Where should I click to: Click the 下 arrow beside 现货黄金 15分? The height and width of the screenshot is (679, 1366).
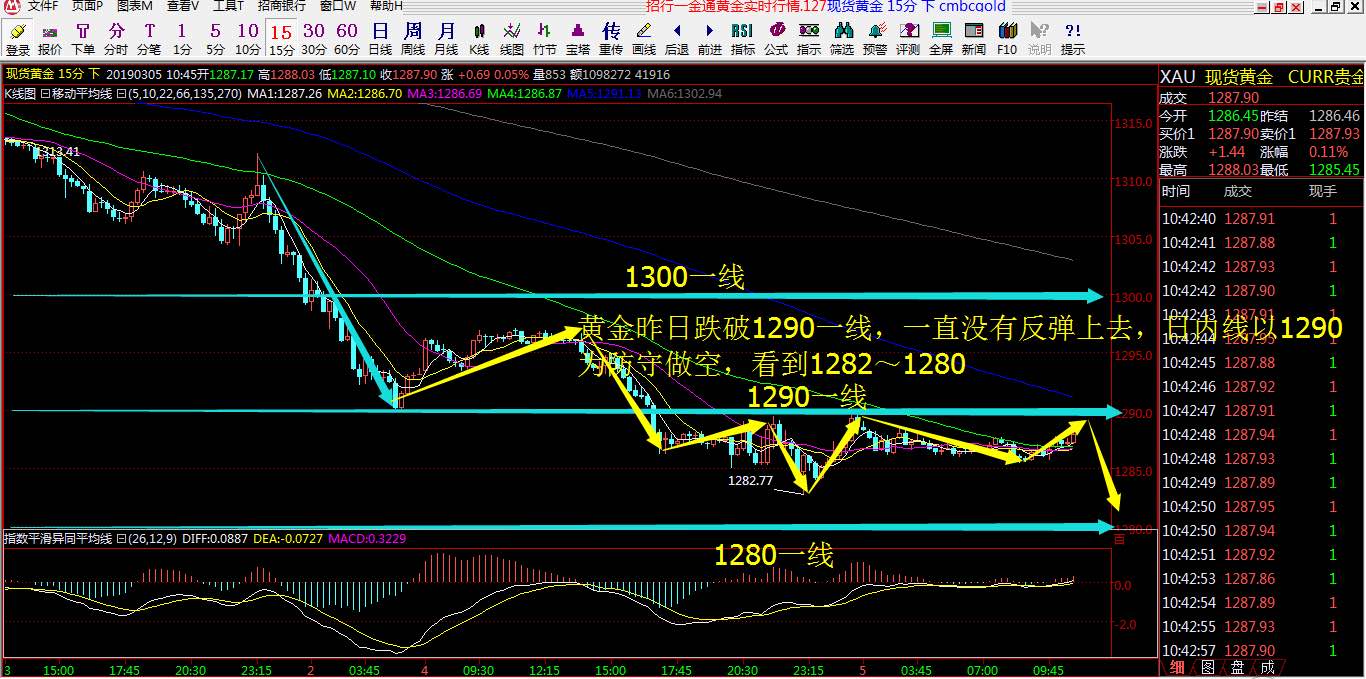tap(95, 74)
